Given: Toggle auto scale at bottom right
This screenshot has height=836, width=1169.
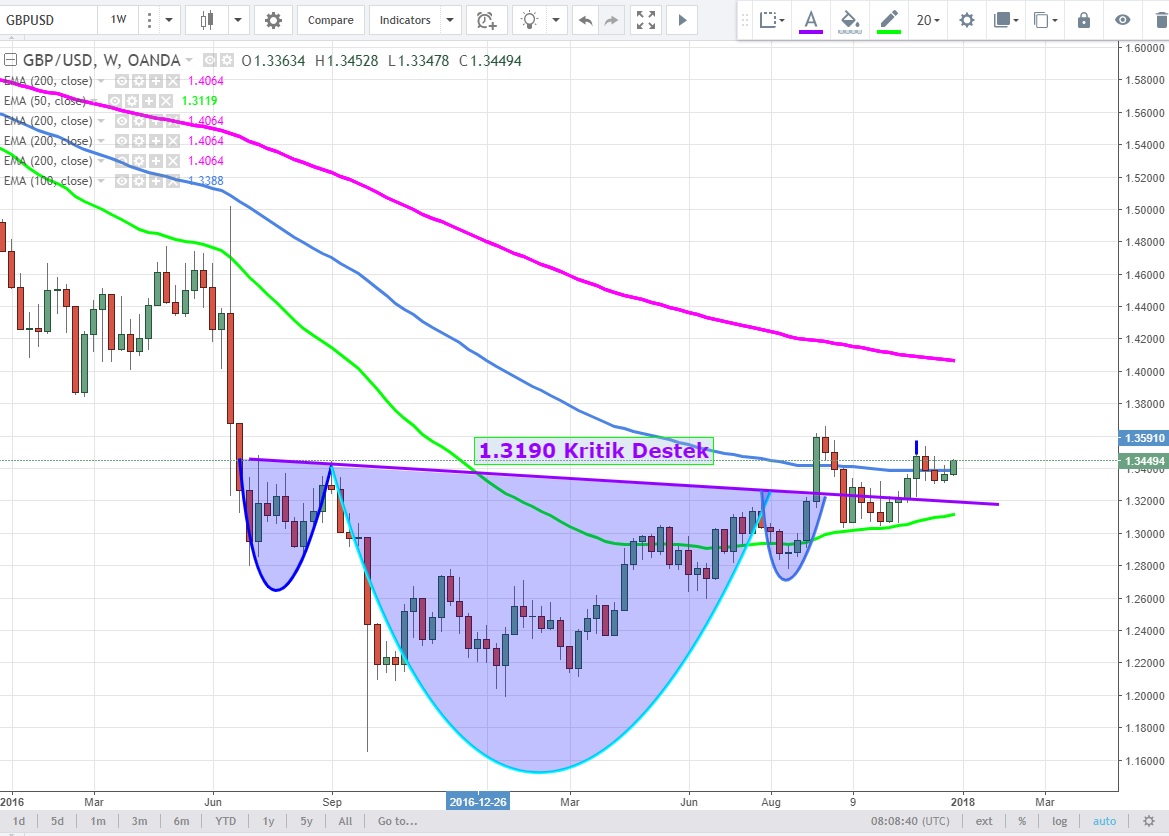Looking at the screenshot, I should click(1104, 821).
